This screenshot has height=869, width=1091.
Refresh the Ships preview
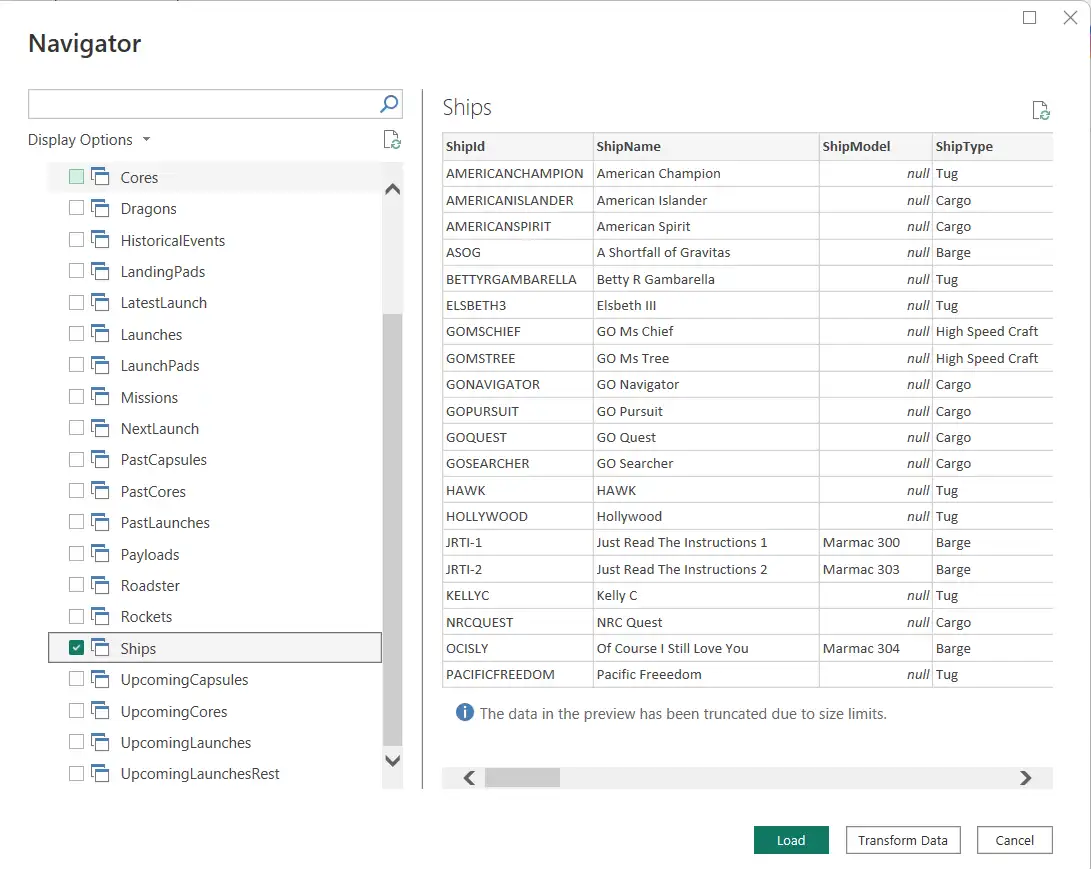pyautogui.click(x=1041, y=111)
